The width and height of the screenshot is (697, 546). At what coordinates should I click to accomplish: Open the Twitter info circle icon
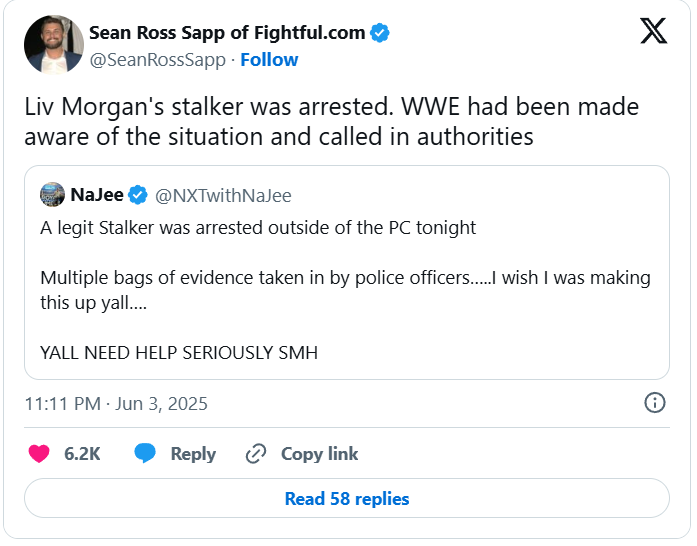655,403
